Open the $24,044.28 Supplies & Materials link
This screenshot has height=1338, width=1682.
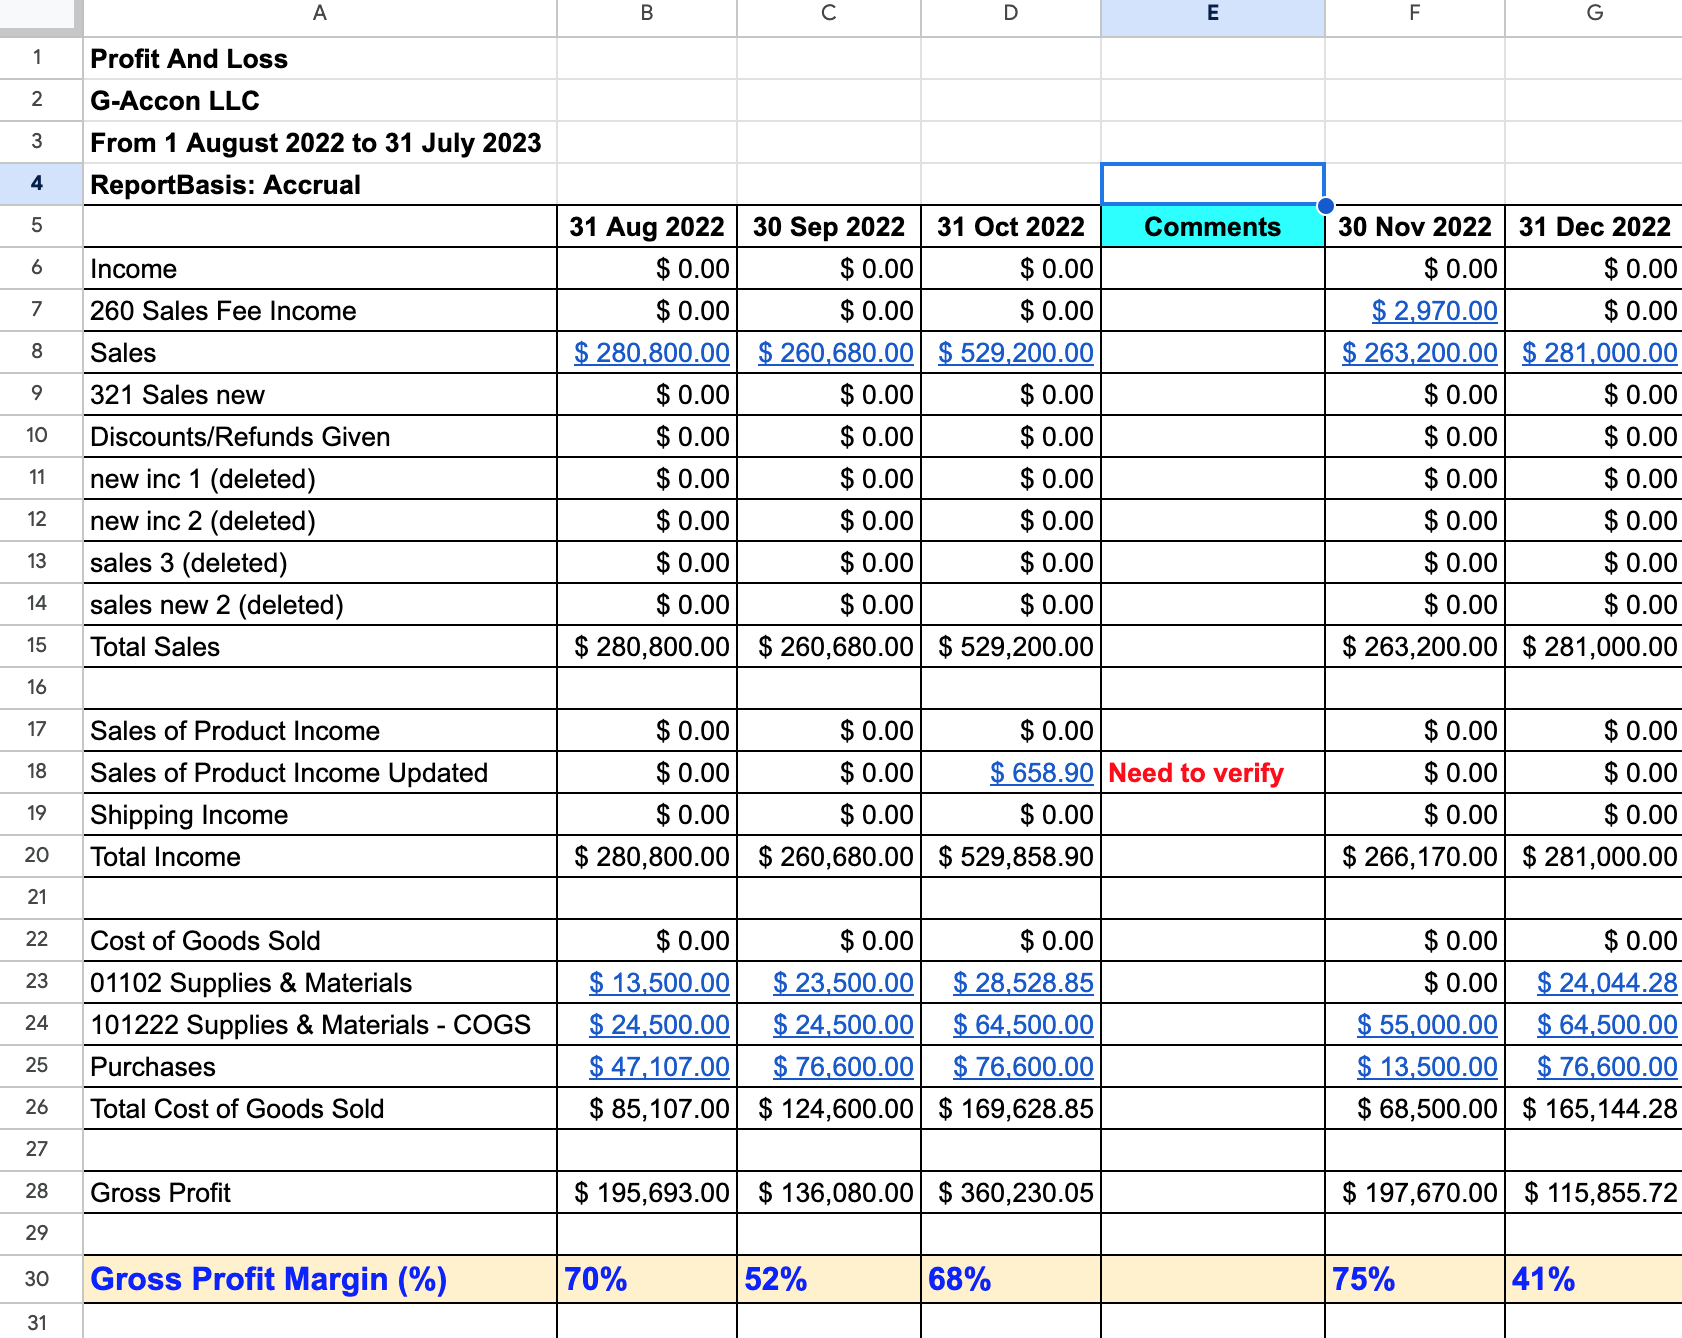(1606, 983)
